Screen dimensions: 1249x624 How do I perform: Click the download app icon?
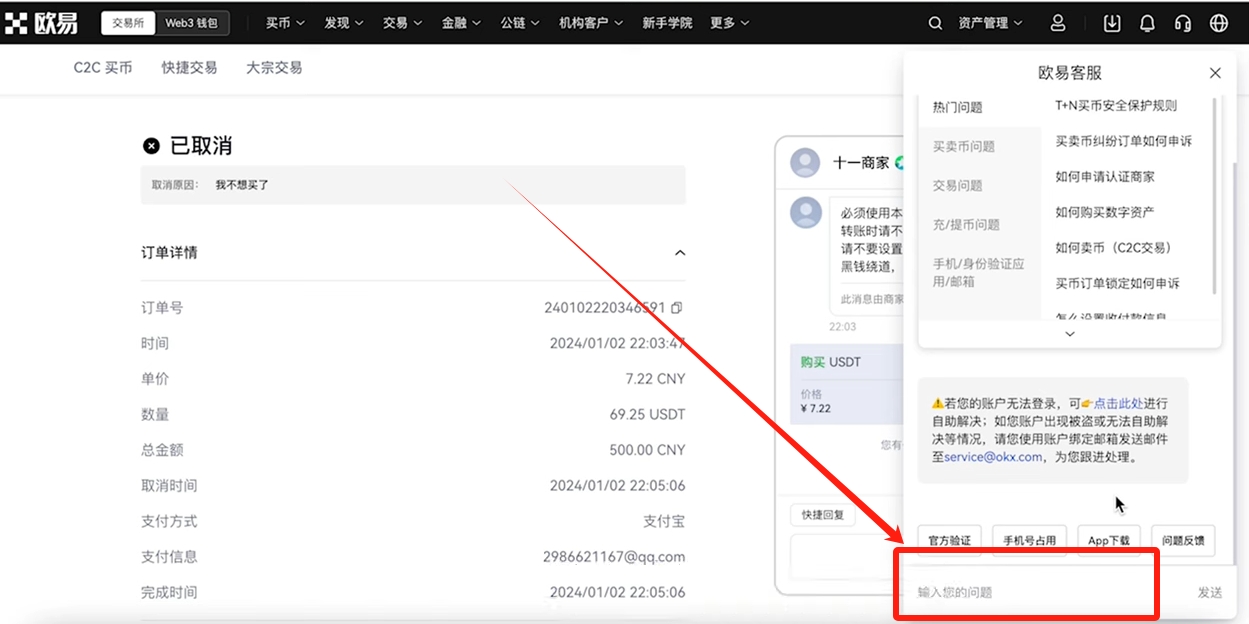pyautogui.click(x=1112, y=23)
